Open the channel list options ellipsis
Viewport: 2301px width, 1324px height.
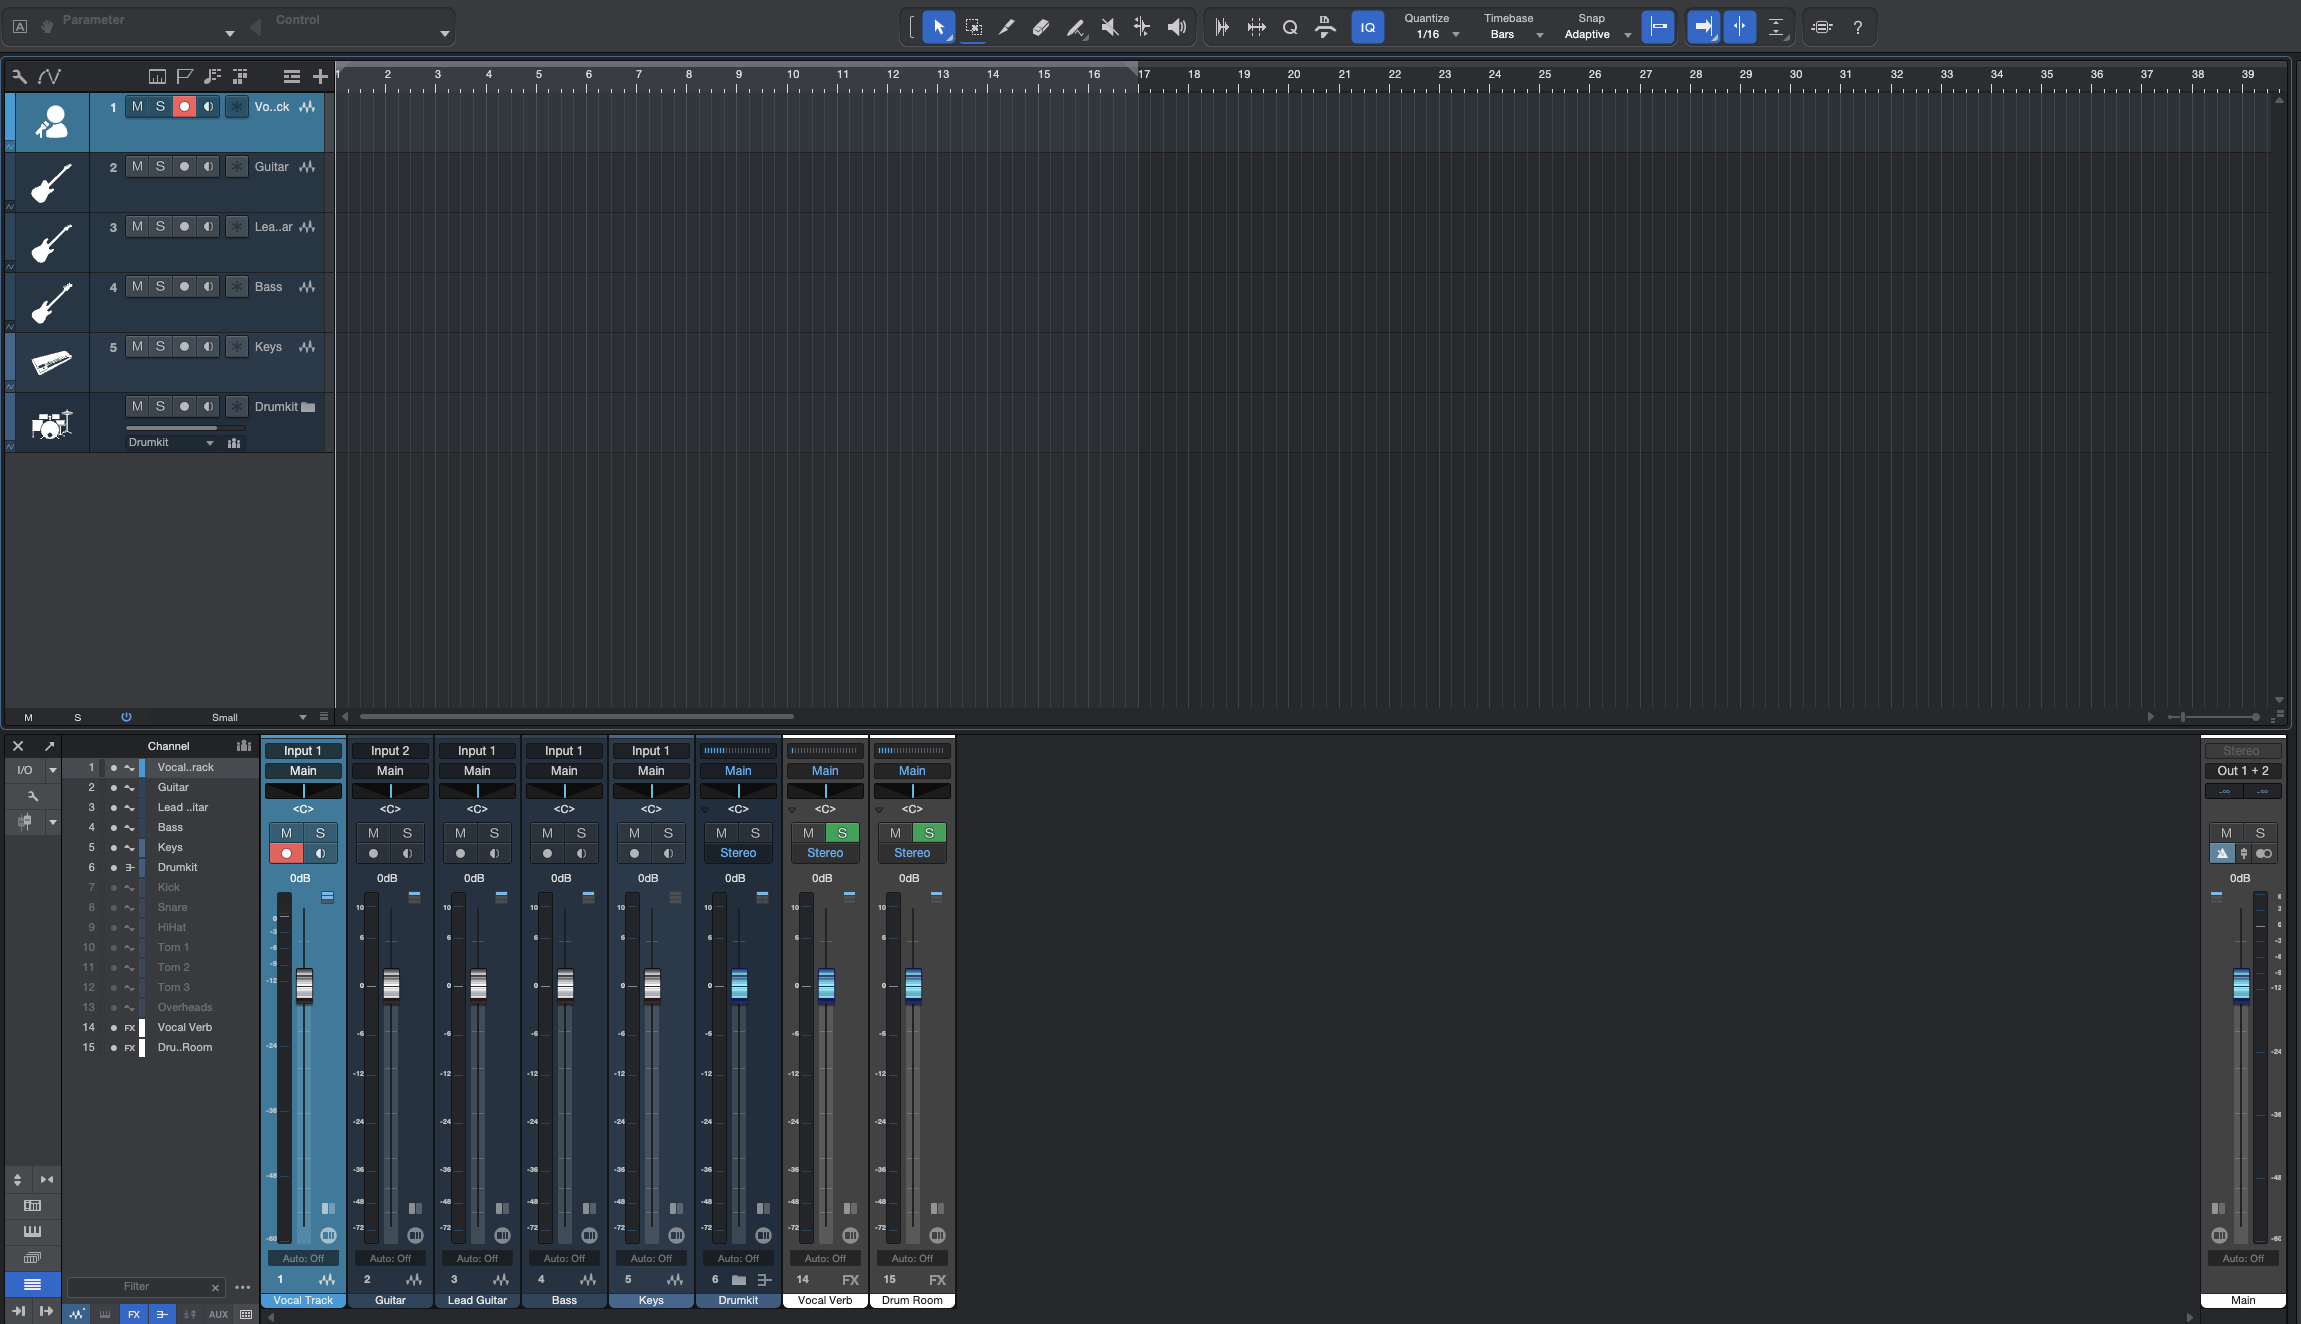pos(242,1287)
